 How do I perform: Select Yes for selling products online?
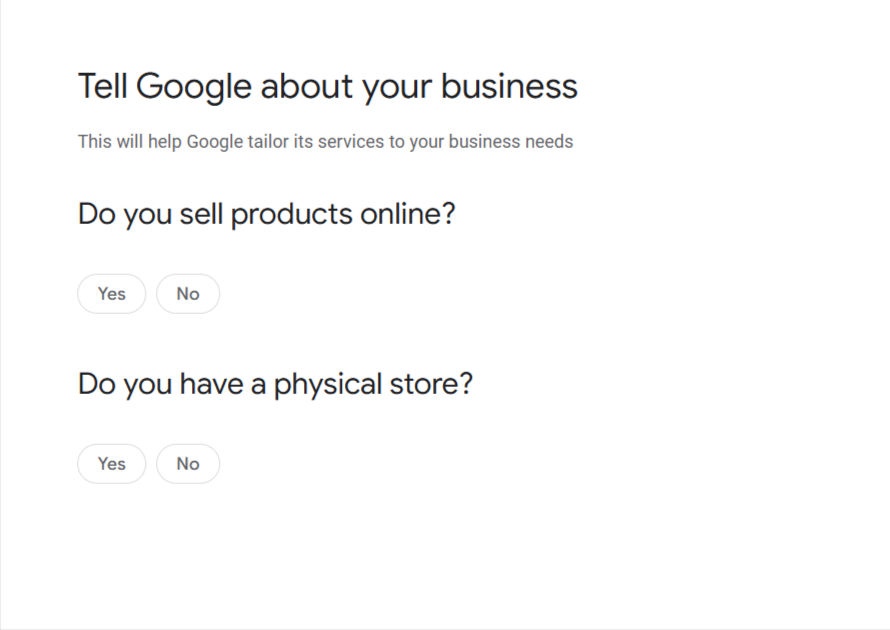[112, 294]
